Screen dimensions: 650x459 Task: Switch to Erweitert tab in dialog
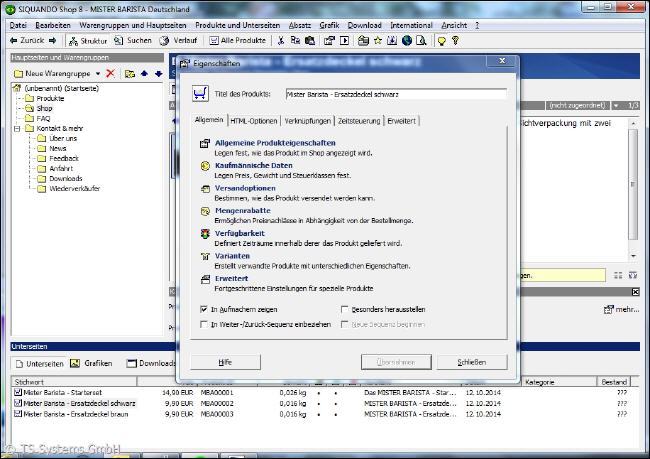click(401, 121)
